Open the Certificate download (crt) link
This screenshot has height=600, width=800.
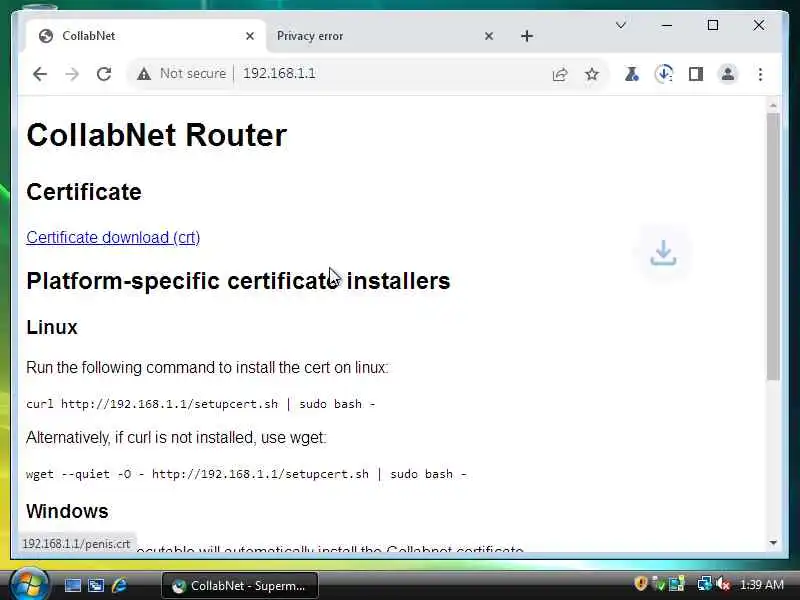pos(113,237)
